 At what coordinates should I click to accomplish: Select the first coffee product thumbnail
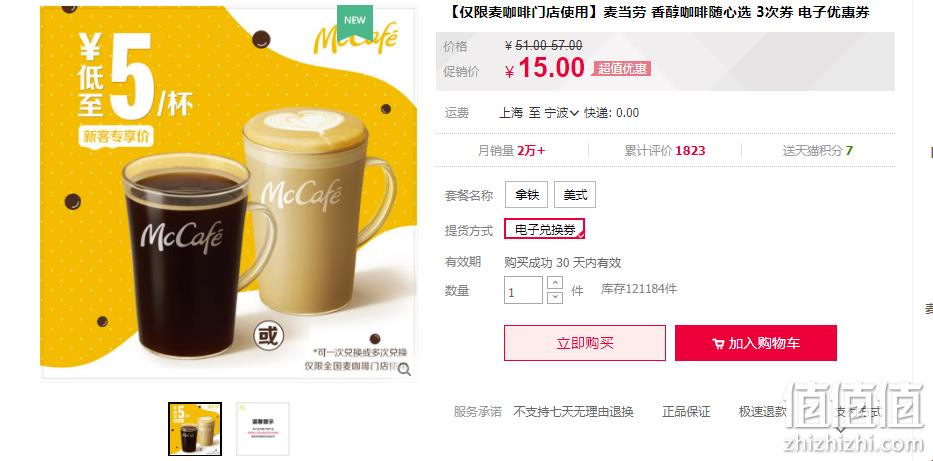[195, 429]
